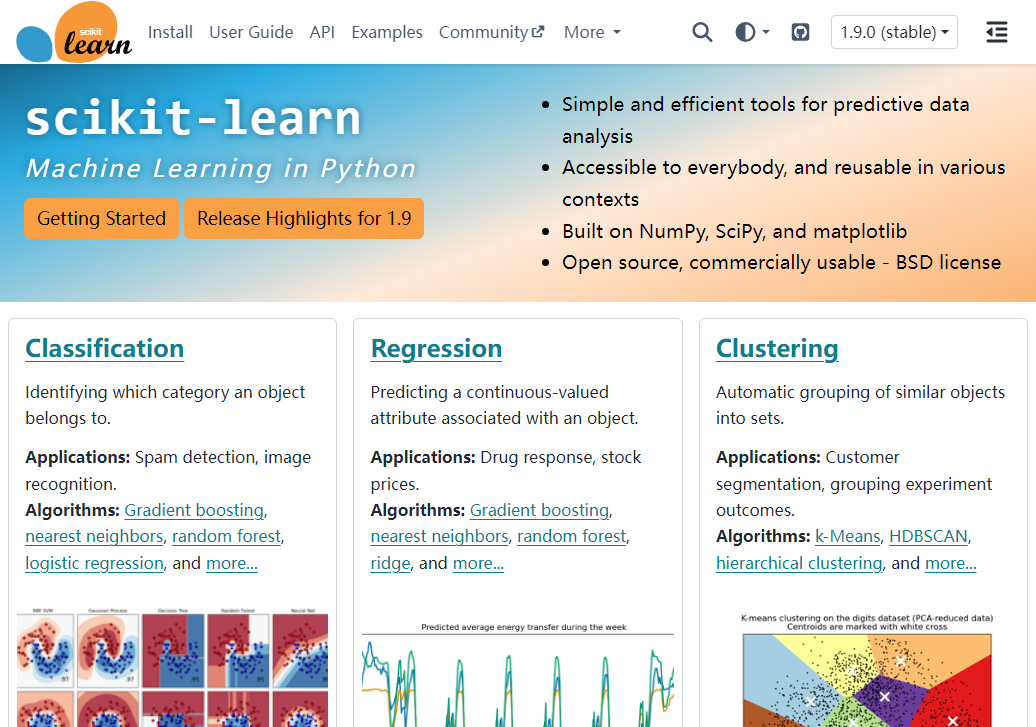
Task: Open the Classification heading link
Action: click(104, 348)
